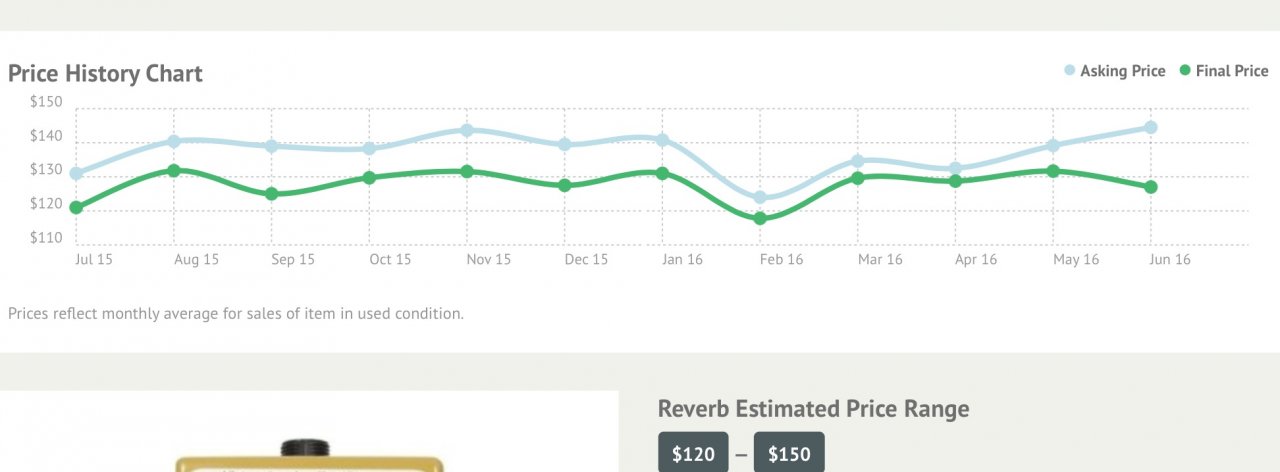Toggle the Asking Price legend item
Screen dimensions: 1280x472
coord(1114,71)
